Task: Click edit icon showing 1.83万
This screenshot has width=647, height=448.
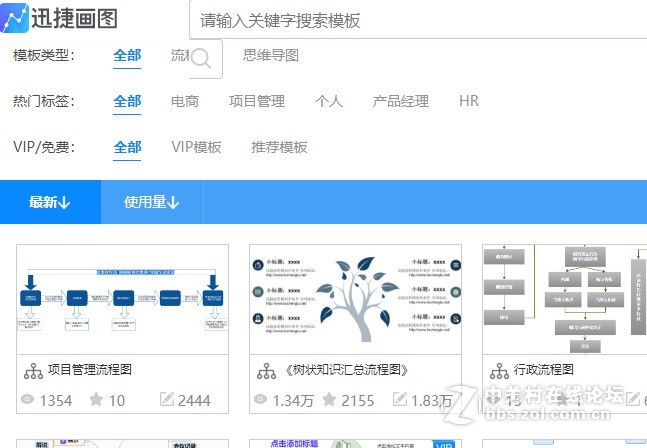Action: click(399, 399)
